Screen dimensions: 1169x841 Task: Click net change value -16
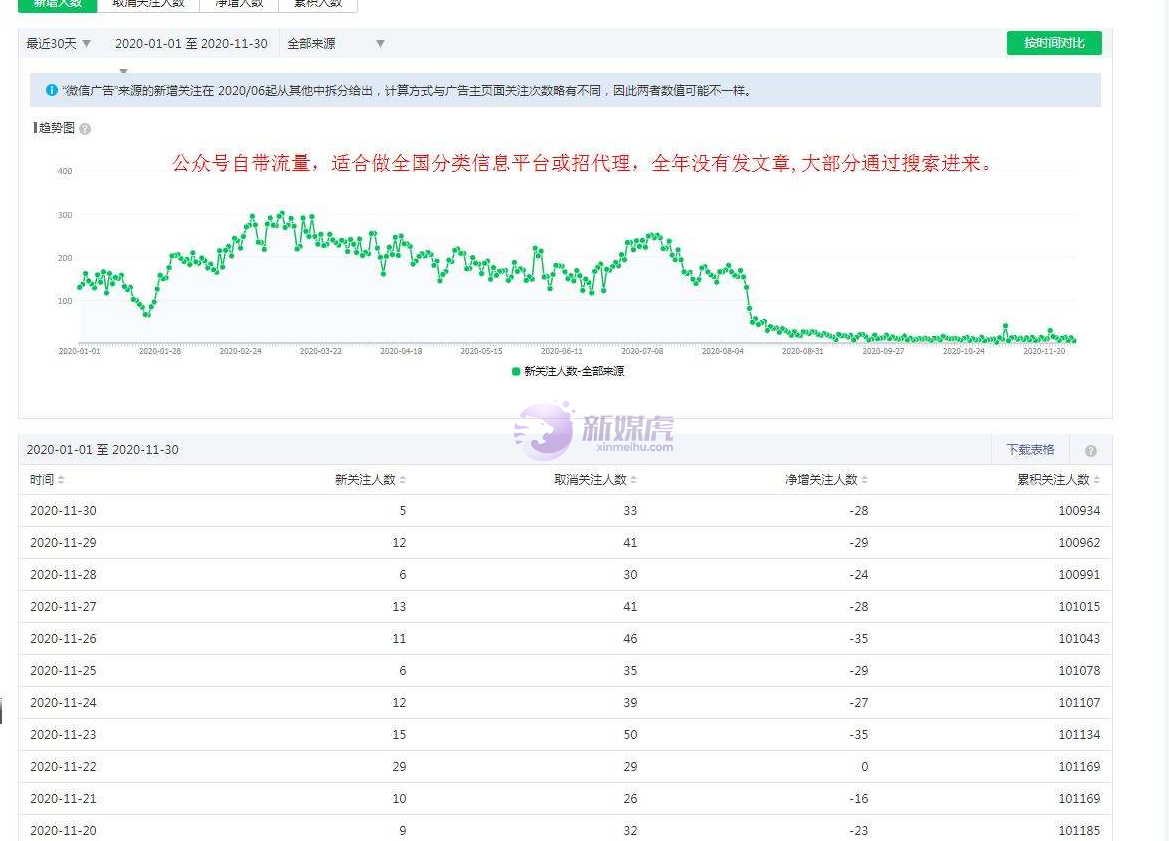[858, 799]
